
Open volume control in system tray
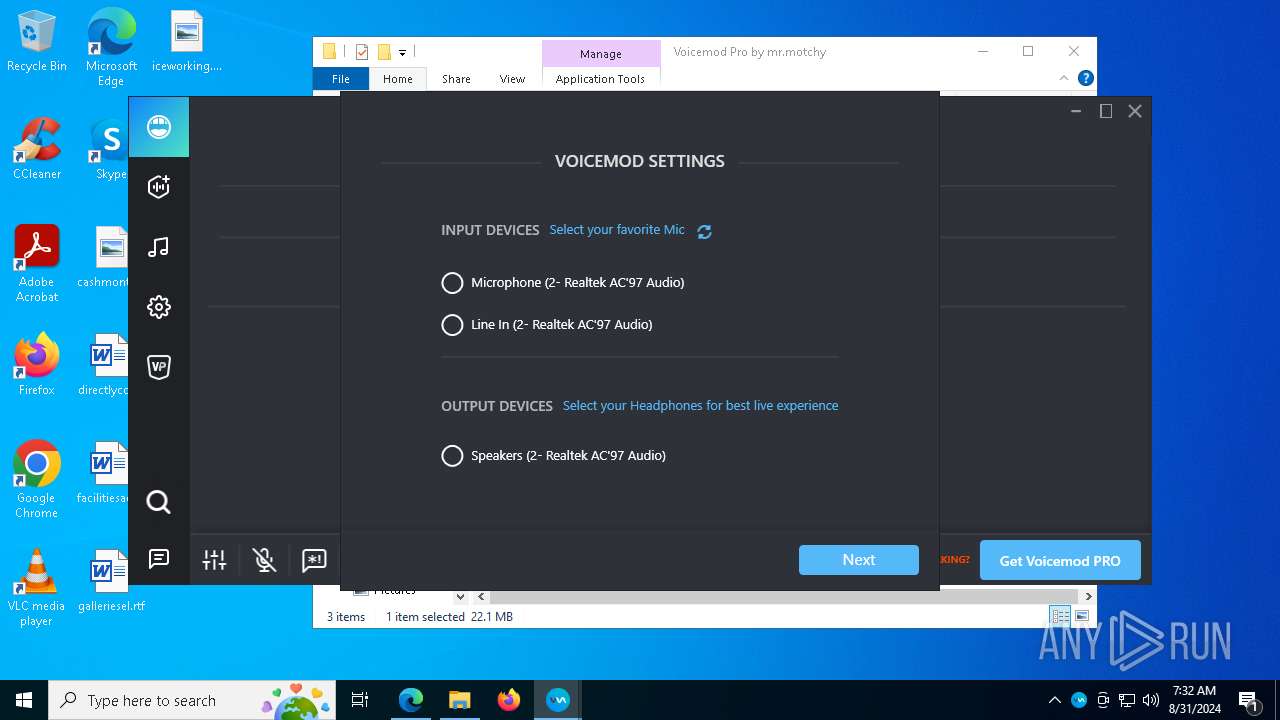pos(1151,700)
